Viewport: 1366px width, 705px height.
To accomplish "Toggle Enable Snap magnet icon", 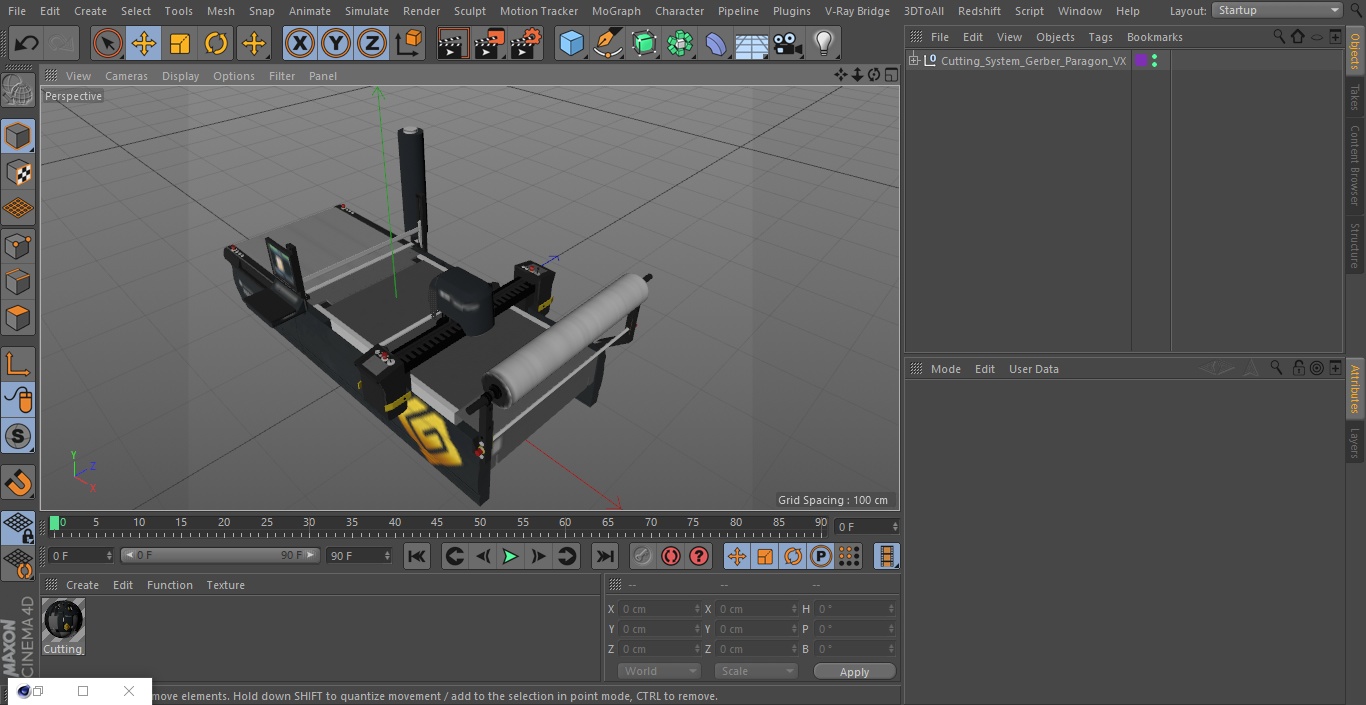I will point(18,483).
